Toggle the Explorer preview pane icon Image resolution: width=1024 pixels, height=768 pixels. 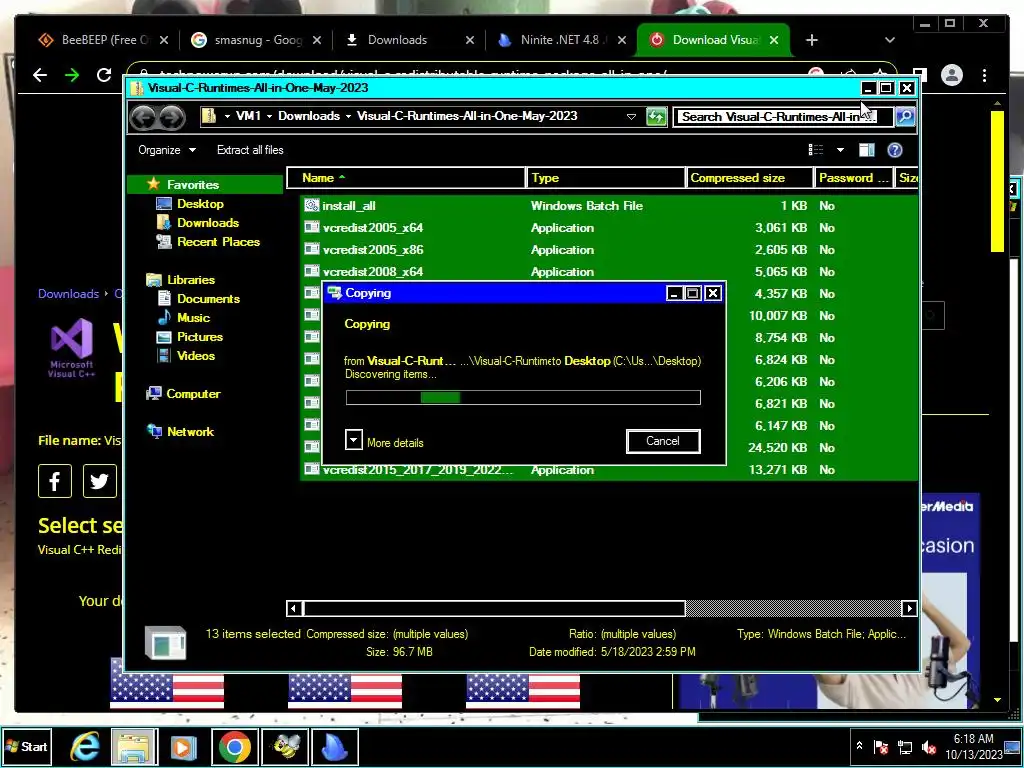pyautogui.click(x=867, y=150)
